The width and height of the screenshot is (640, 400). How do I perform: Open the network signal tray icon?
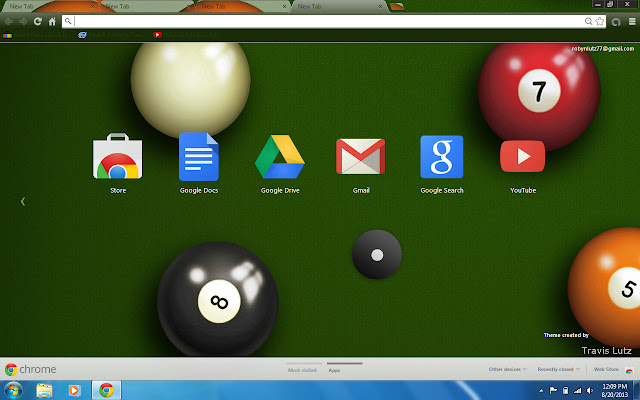click(x=578, y=391)
